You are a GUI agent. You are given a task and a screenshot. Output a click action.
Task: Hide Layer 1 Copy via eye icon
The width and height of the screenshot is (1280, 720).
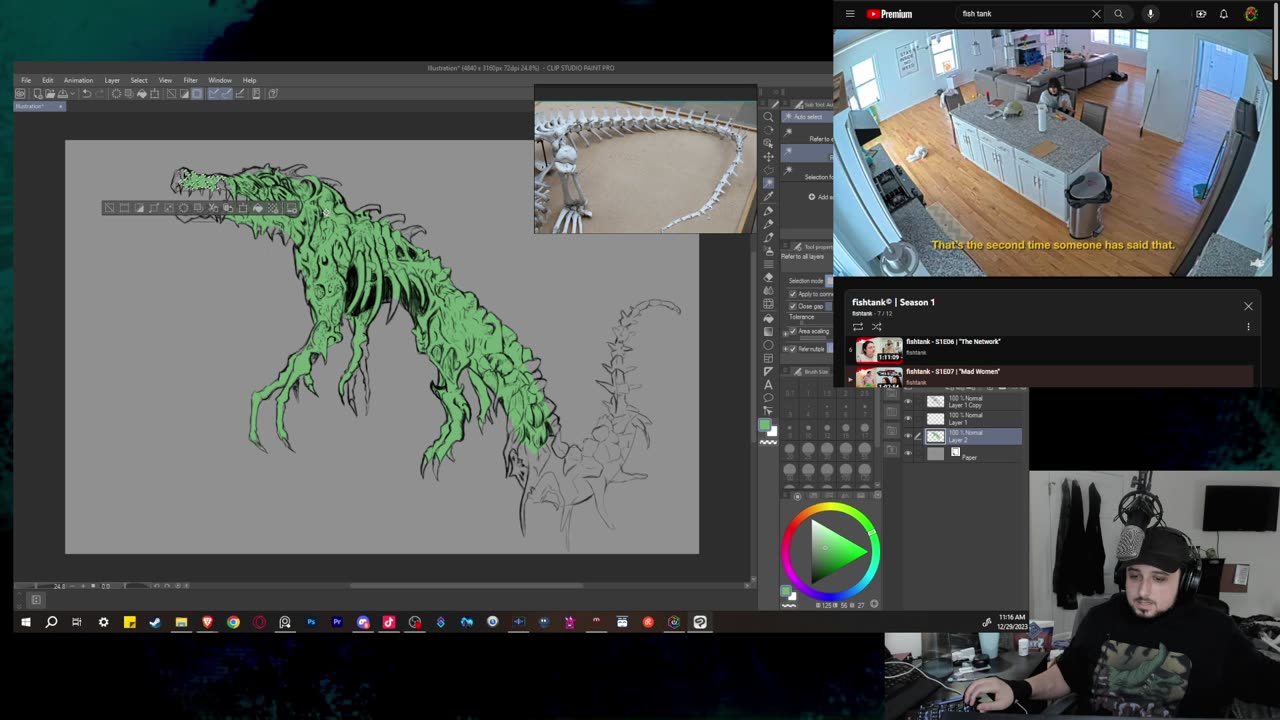click(x=908, y=402)
